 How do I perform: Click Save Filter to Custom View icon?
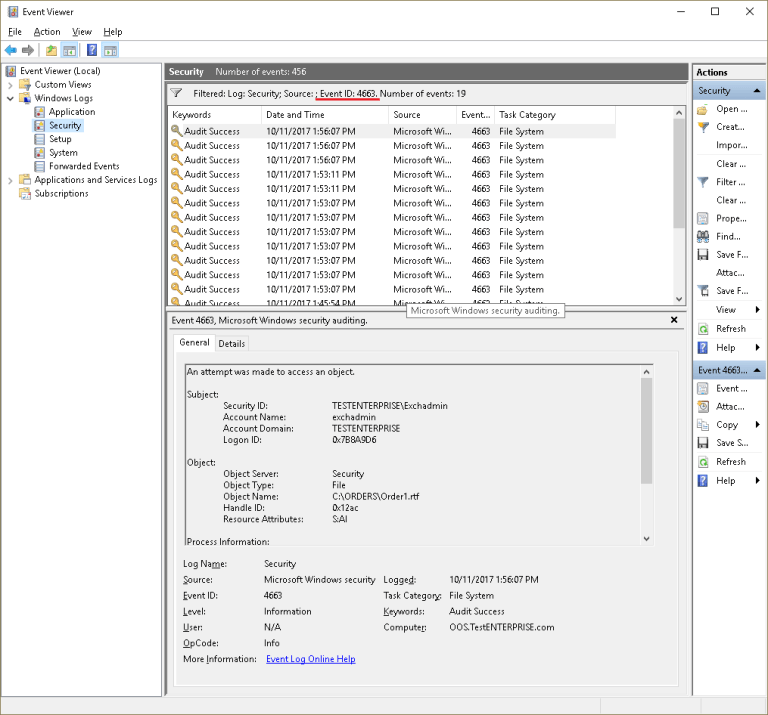pos(703,291)
